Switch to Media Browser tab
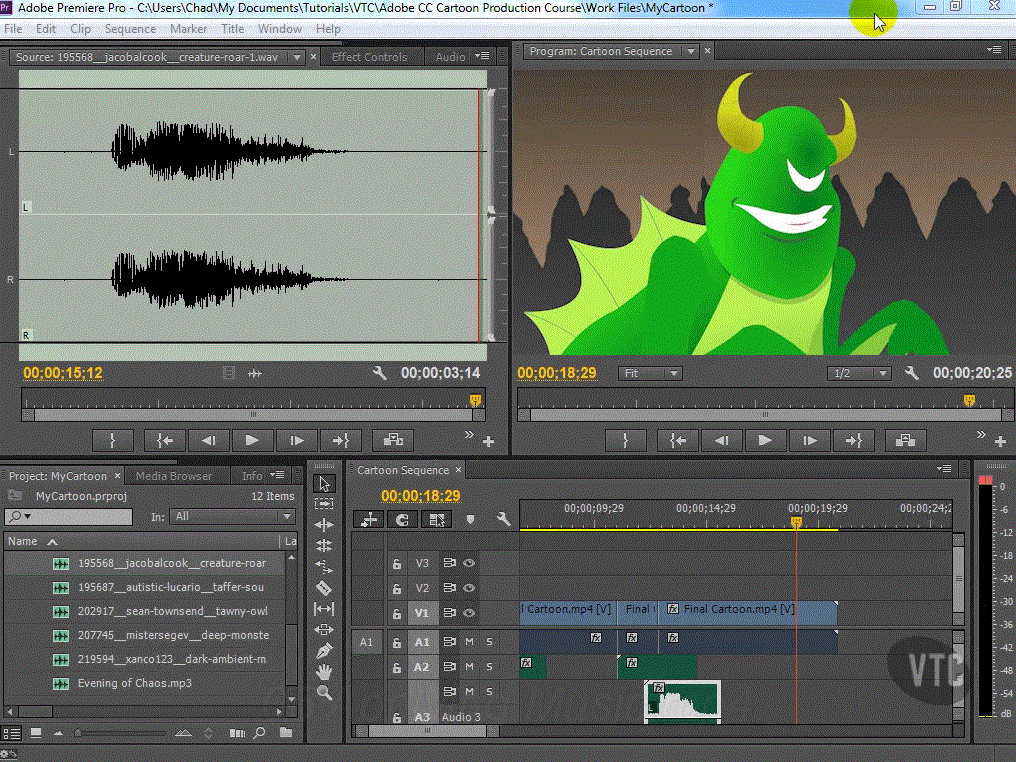The image size is (1016, 762). [174, 476]
